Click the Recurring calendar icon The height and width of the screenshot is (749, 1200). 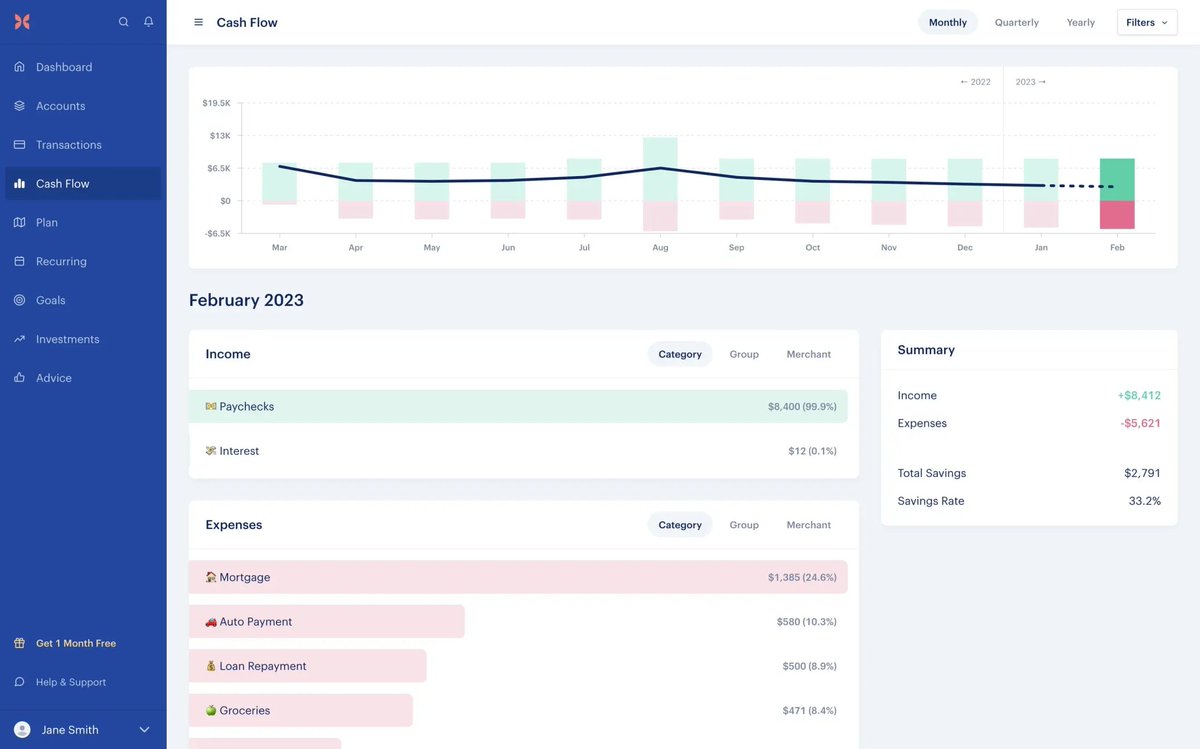click(x=19, y=262)
